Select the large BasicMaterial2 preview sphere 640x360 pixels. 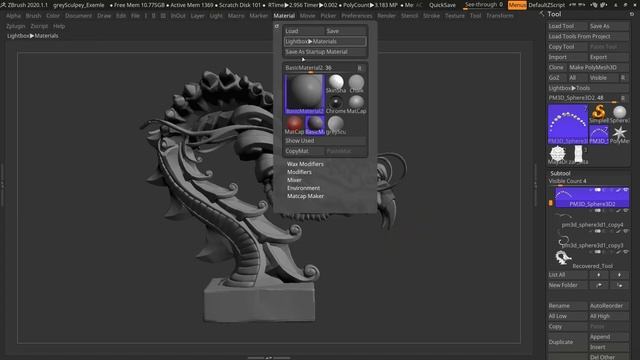(x=304, y=94)
